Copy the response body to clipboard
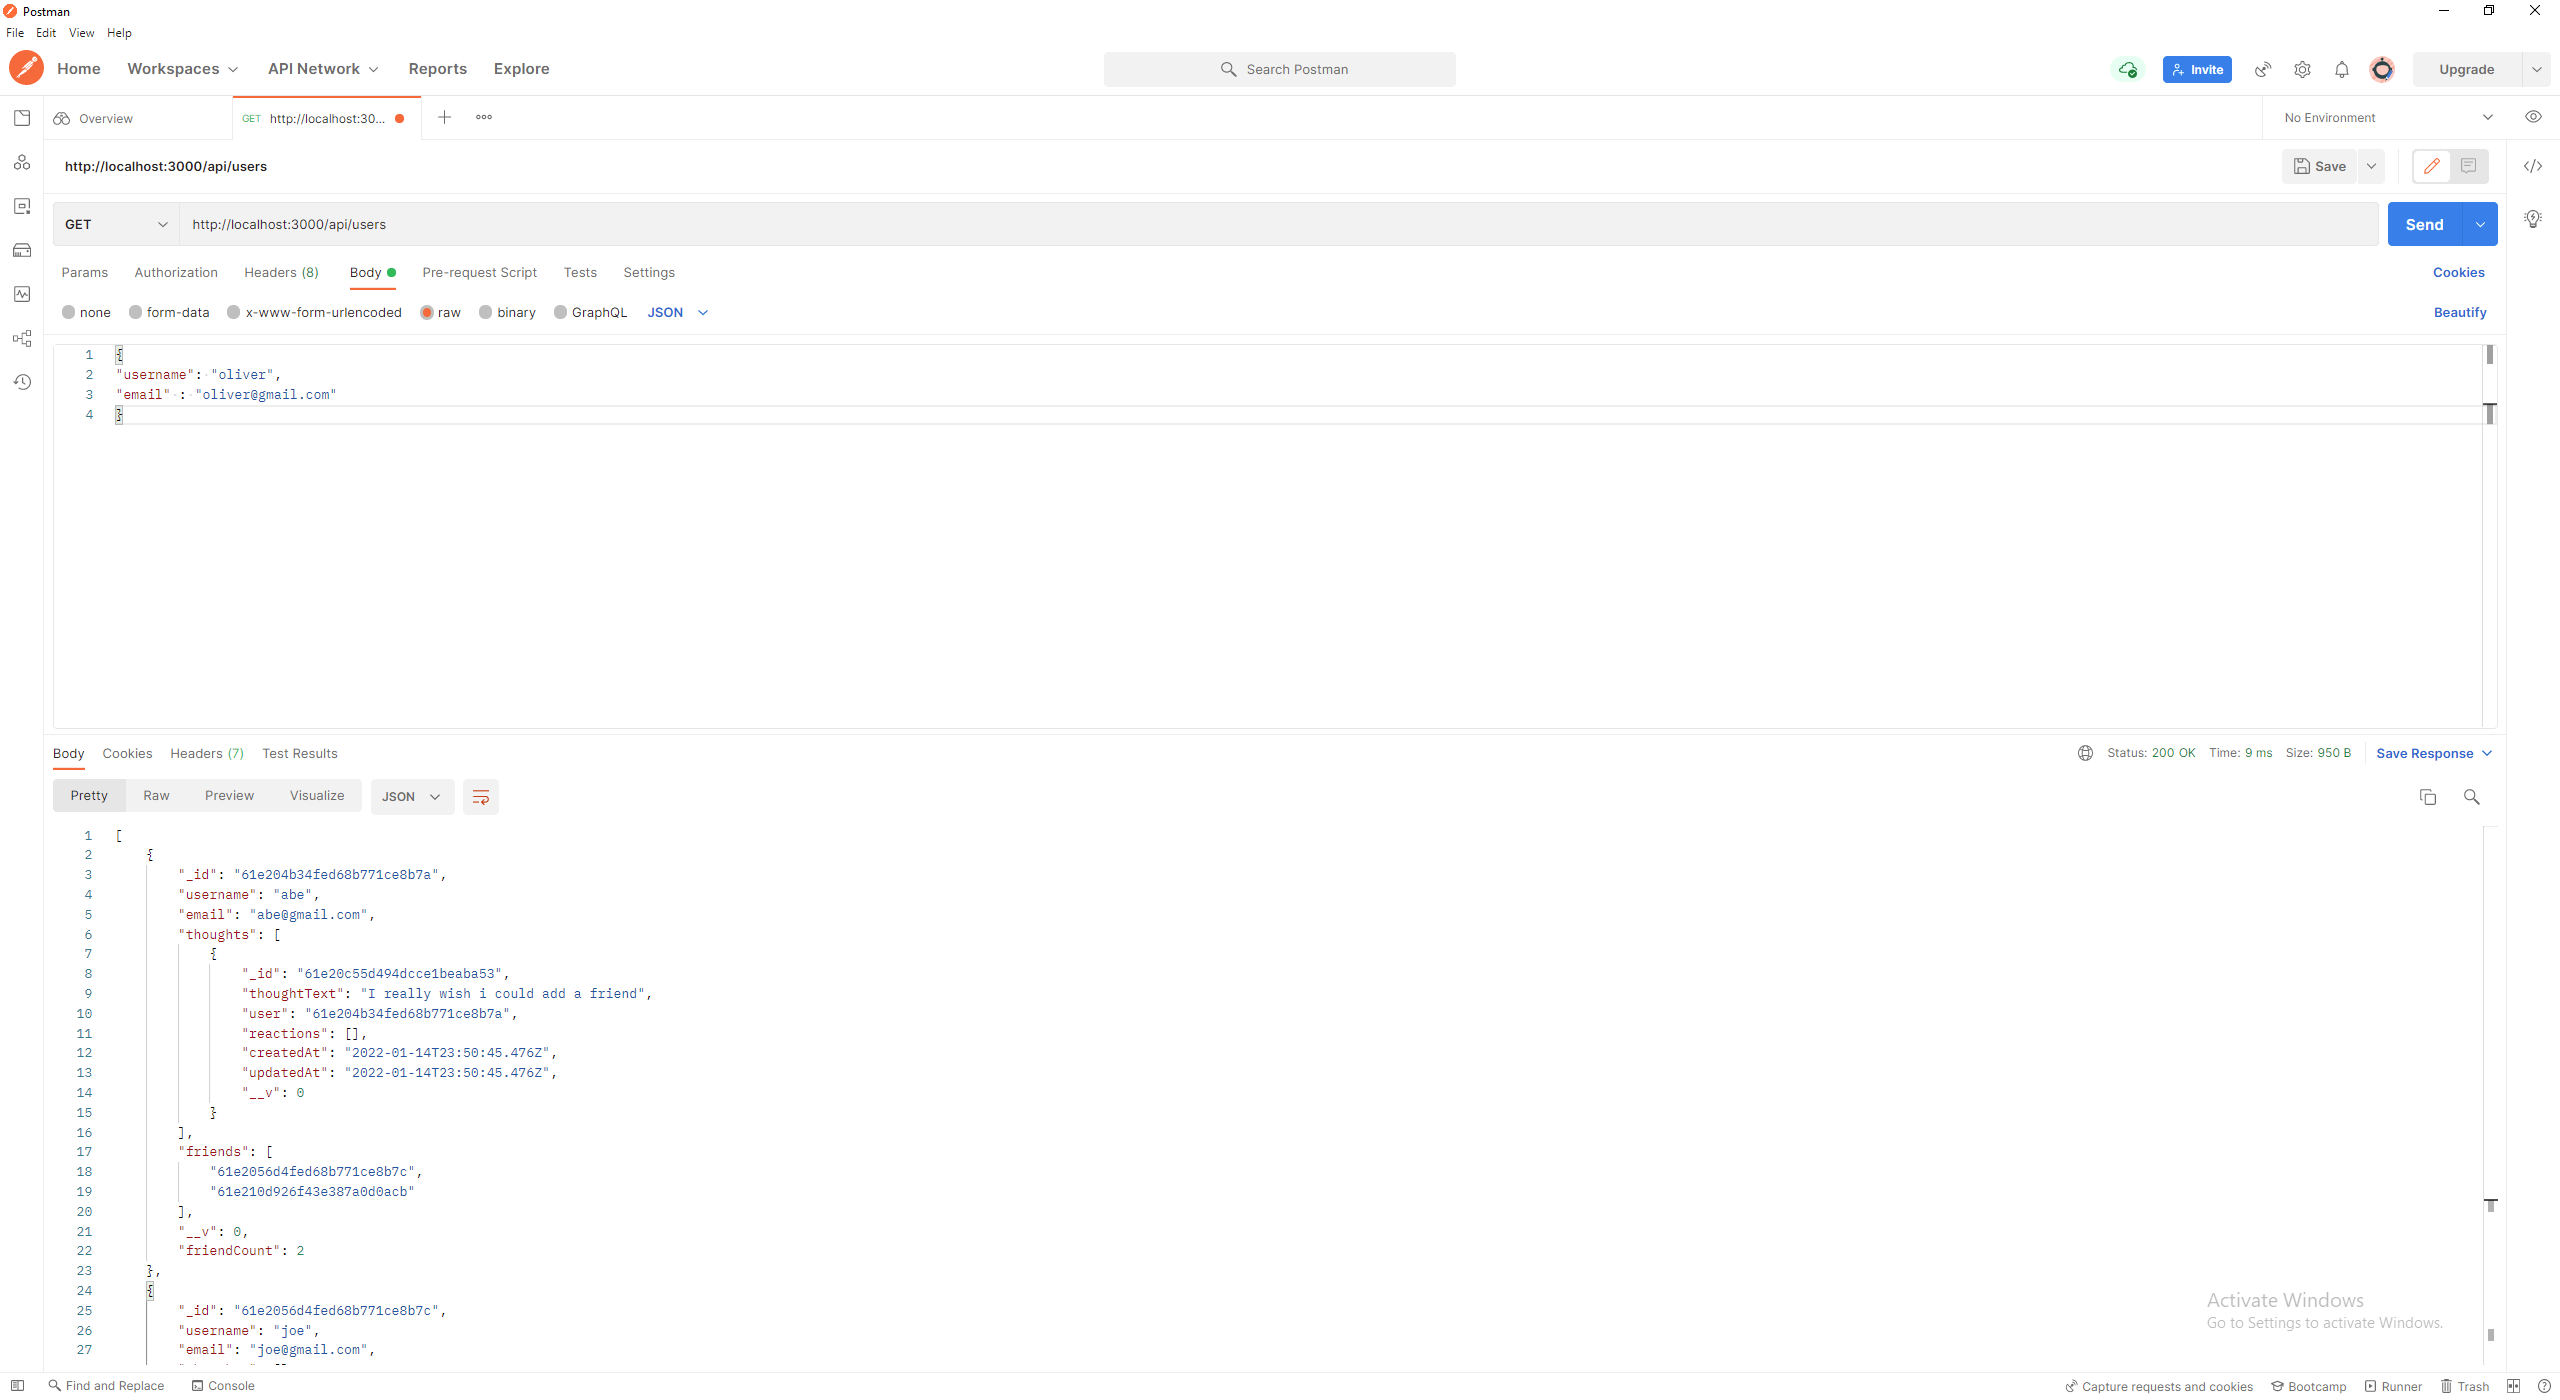Screen dimensions: 2560x1400 point(2427,797)
